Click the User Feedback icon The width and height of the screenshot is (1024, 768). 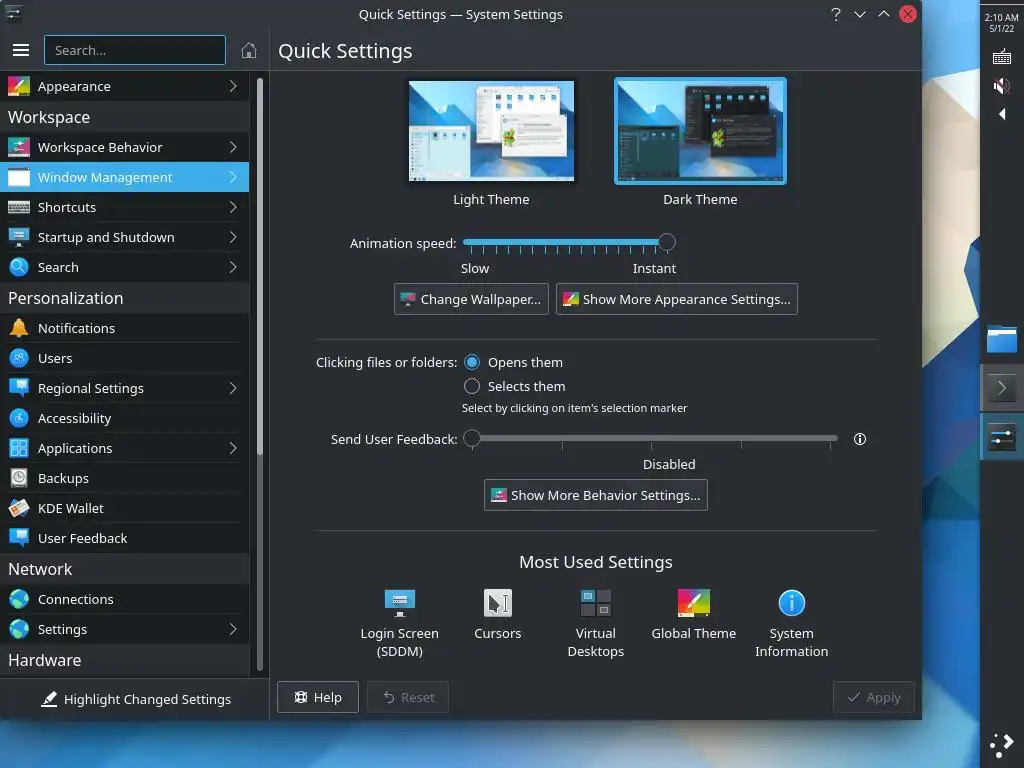[x=18, y=538]
